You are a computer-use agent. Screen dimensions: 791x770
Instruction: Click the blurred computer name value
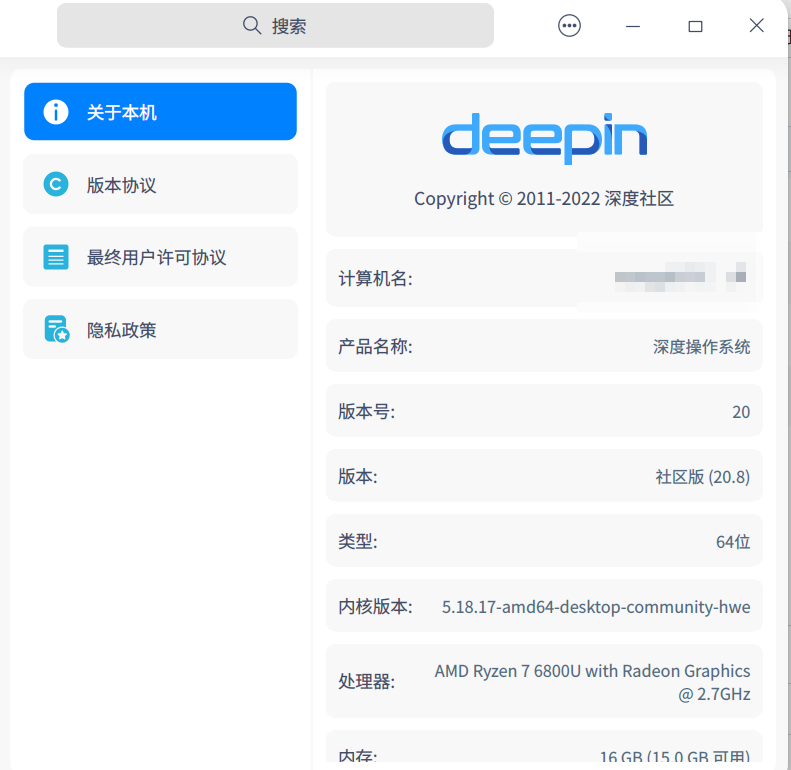680,277
